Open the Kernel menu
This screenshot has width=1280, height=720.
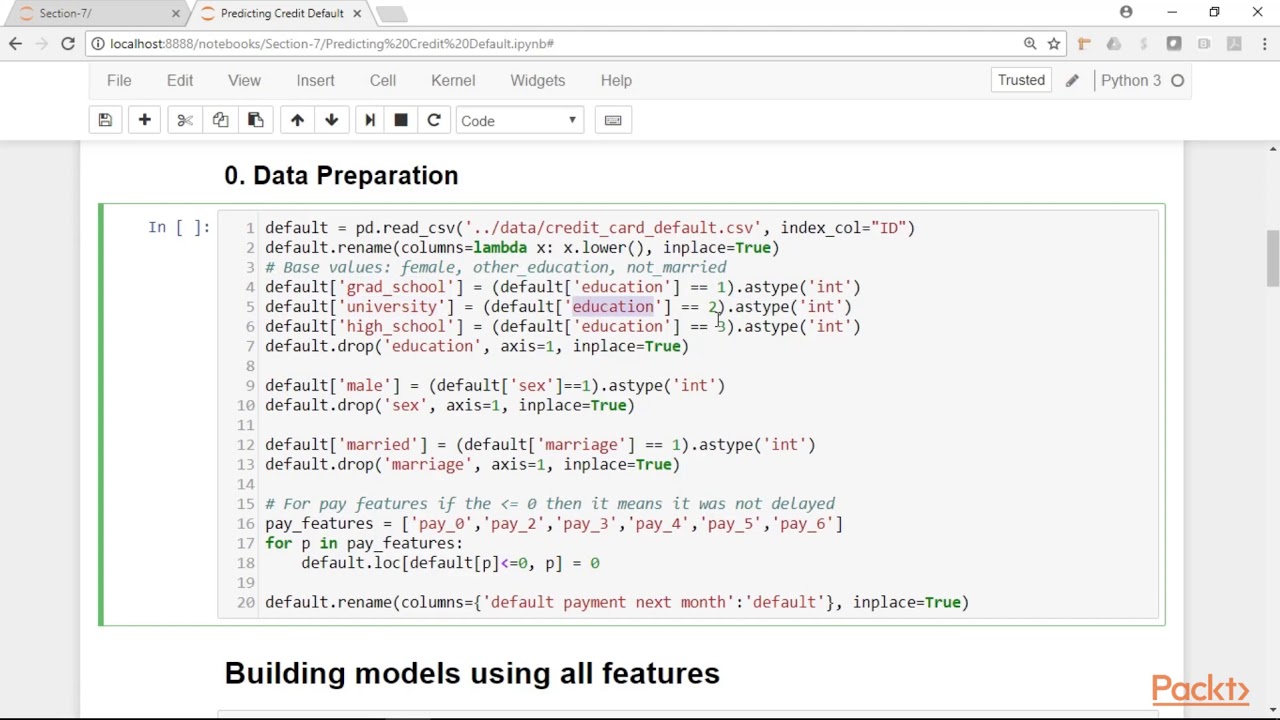[x=453, y=81]
